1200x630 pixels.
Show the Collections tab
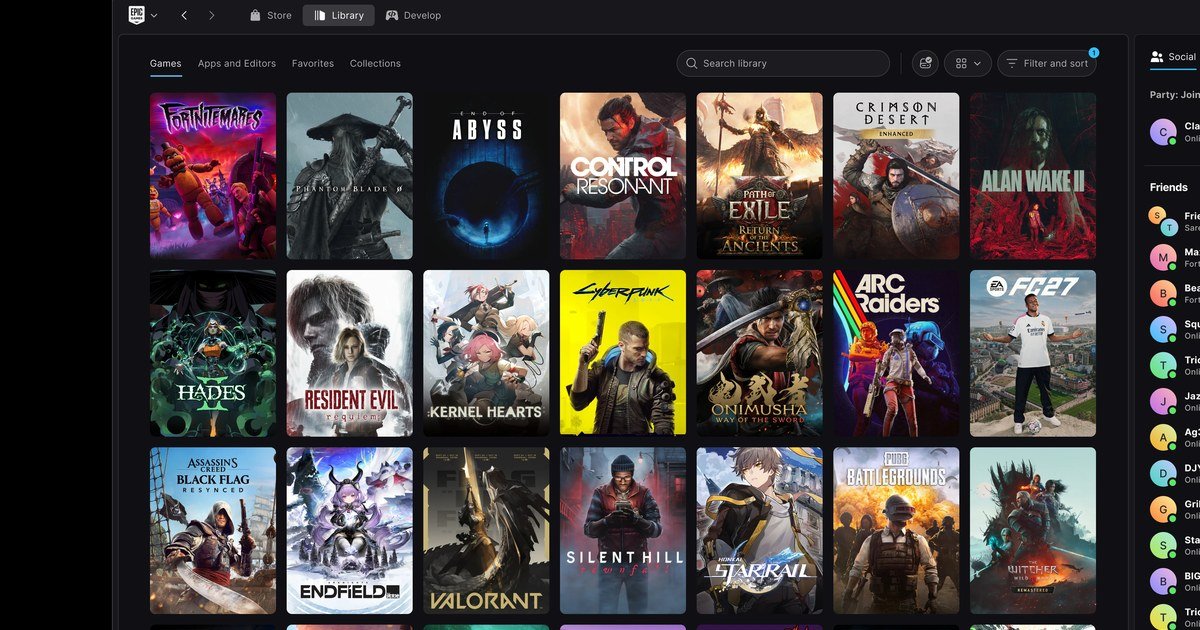pos(375,63)
